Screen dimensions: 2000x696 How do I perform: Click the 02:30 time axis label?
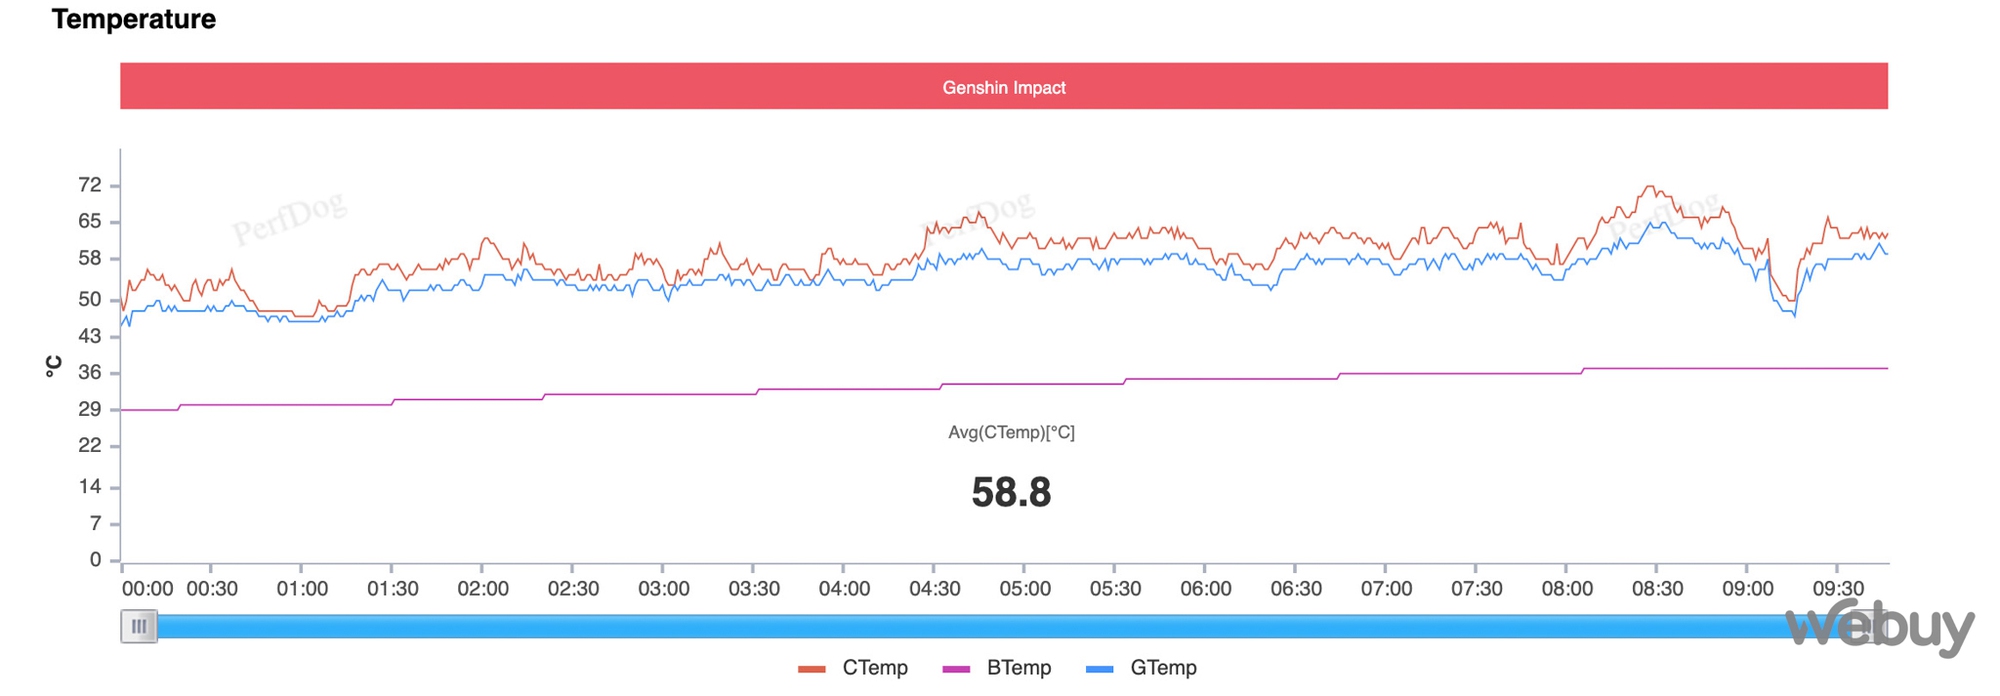click(573, 589)
